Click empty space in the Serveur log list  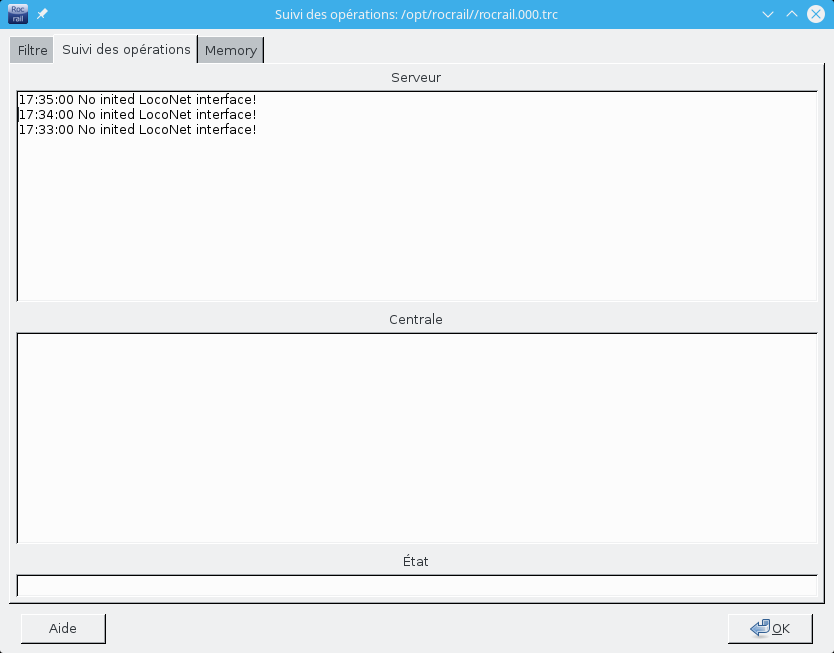[416, 220]
